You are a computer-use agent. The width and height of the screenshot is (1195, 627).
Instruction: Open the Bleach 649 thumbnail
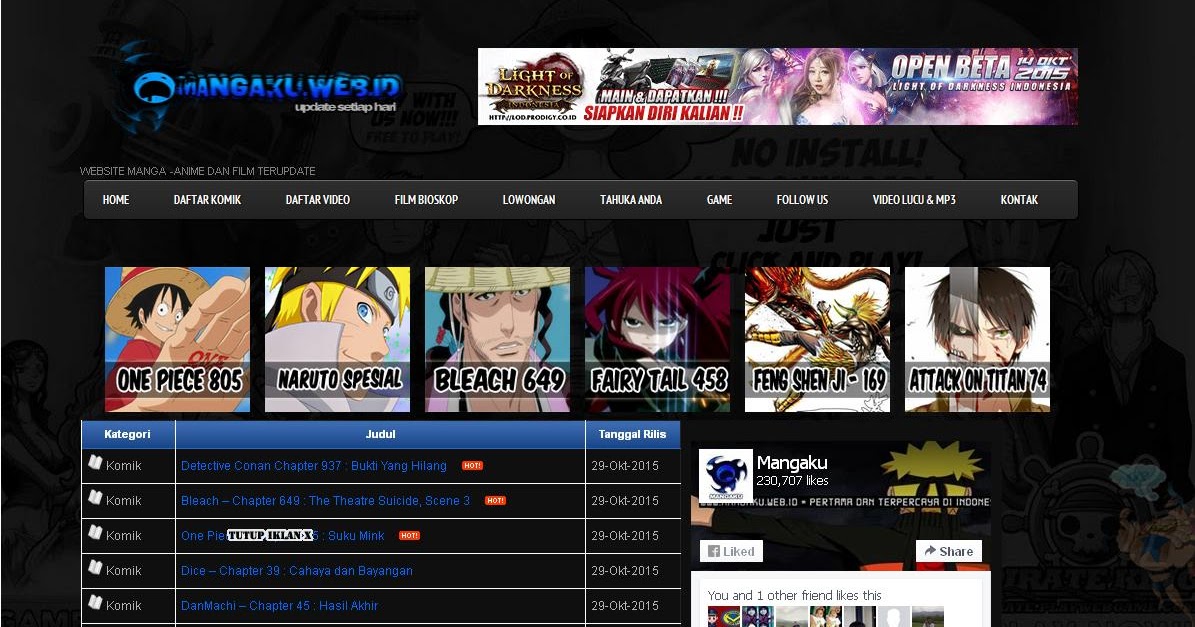pos(498,339)
